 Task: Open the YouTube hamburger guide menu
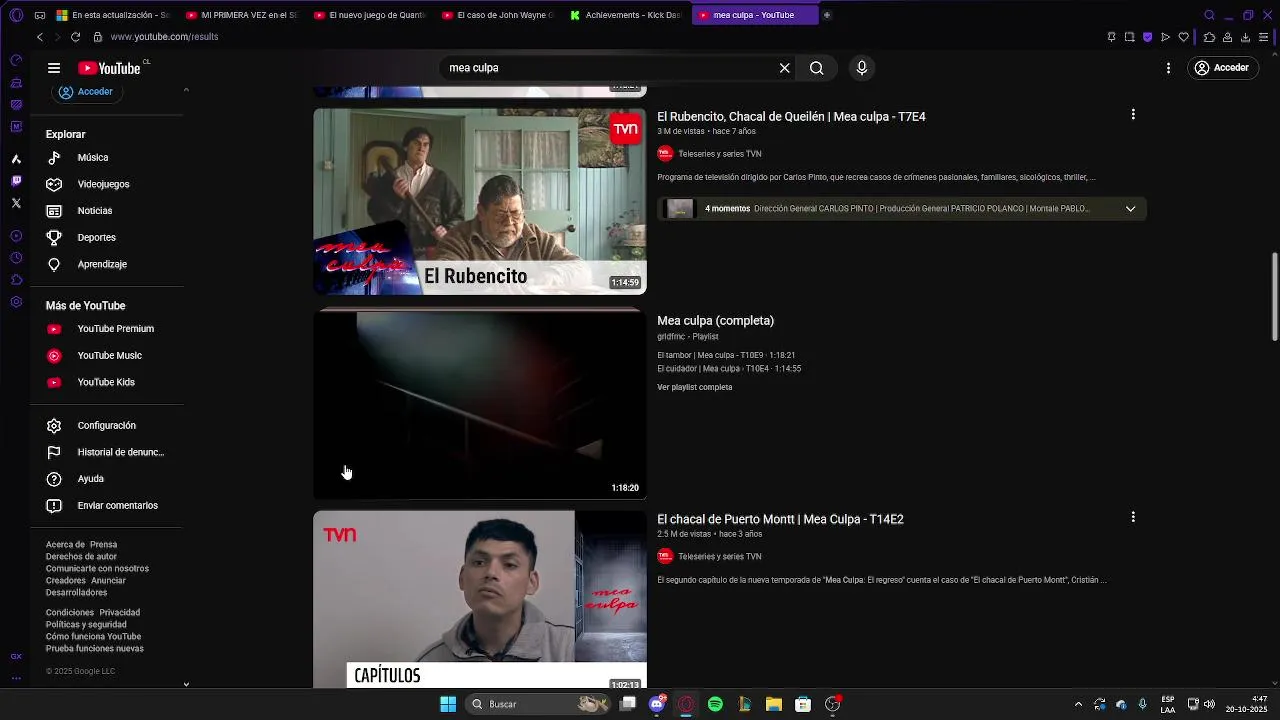coord(54,68)
